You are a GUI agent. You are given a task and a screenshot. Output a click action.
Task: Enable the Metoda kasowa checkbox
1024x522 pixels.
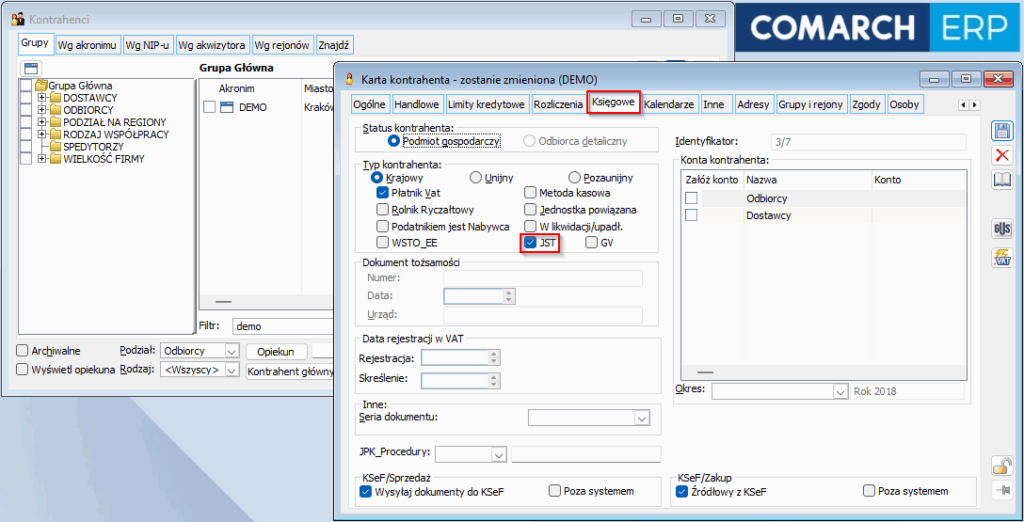tap(530, 193)
